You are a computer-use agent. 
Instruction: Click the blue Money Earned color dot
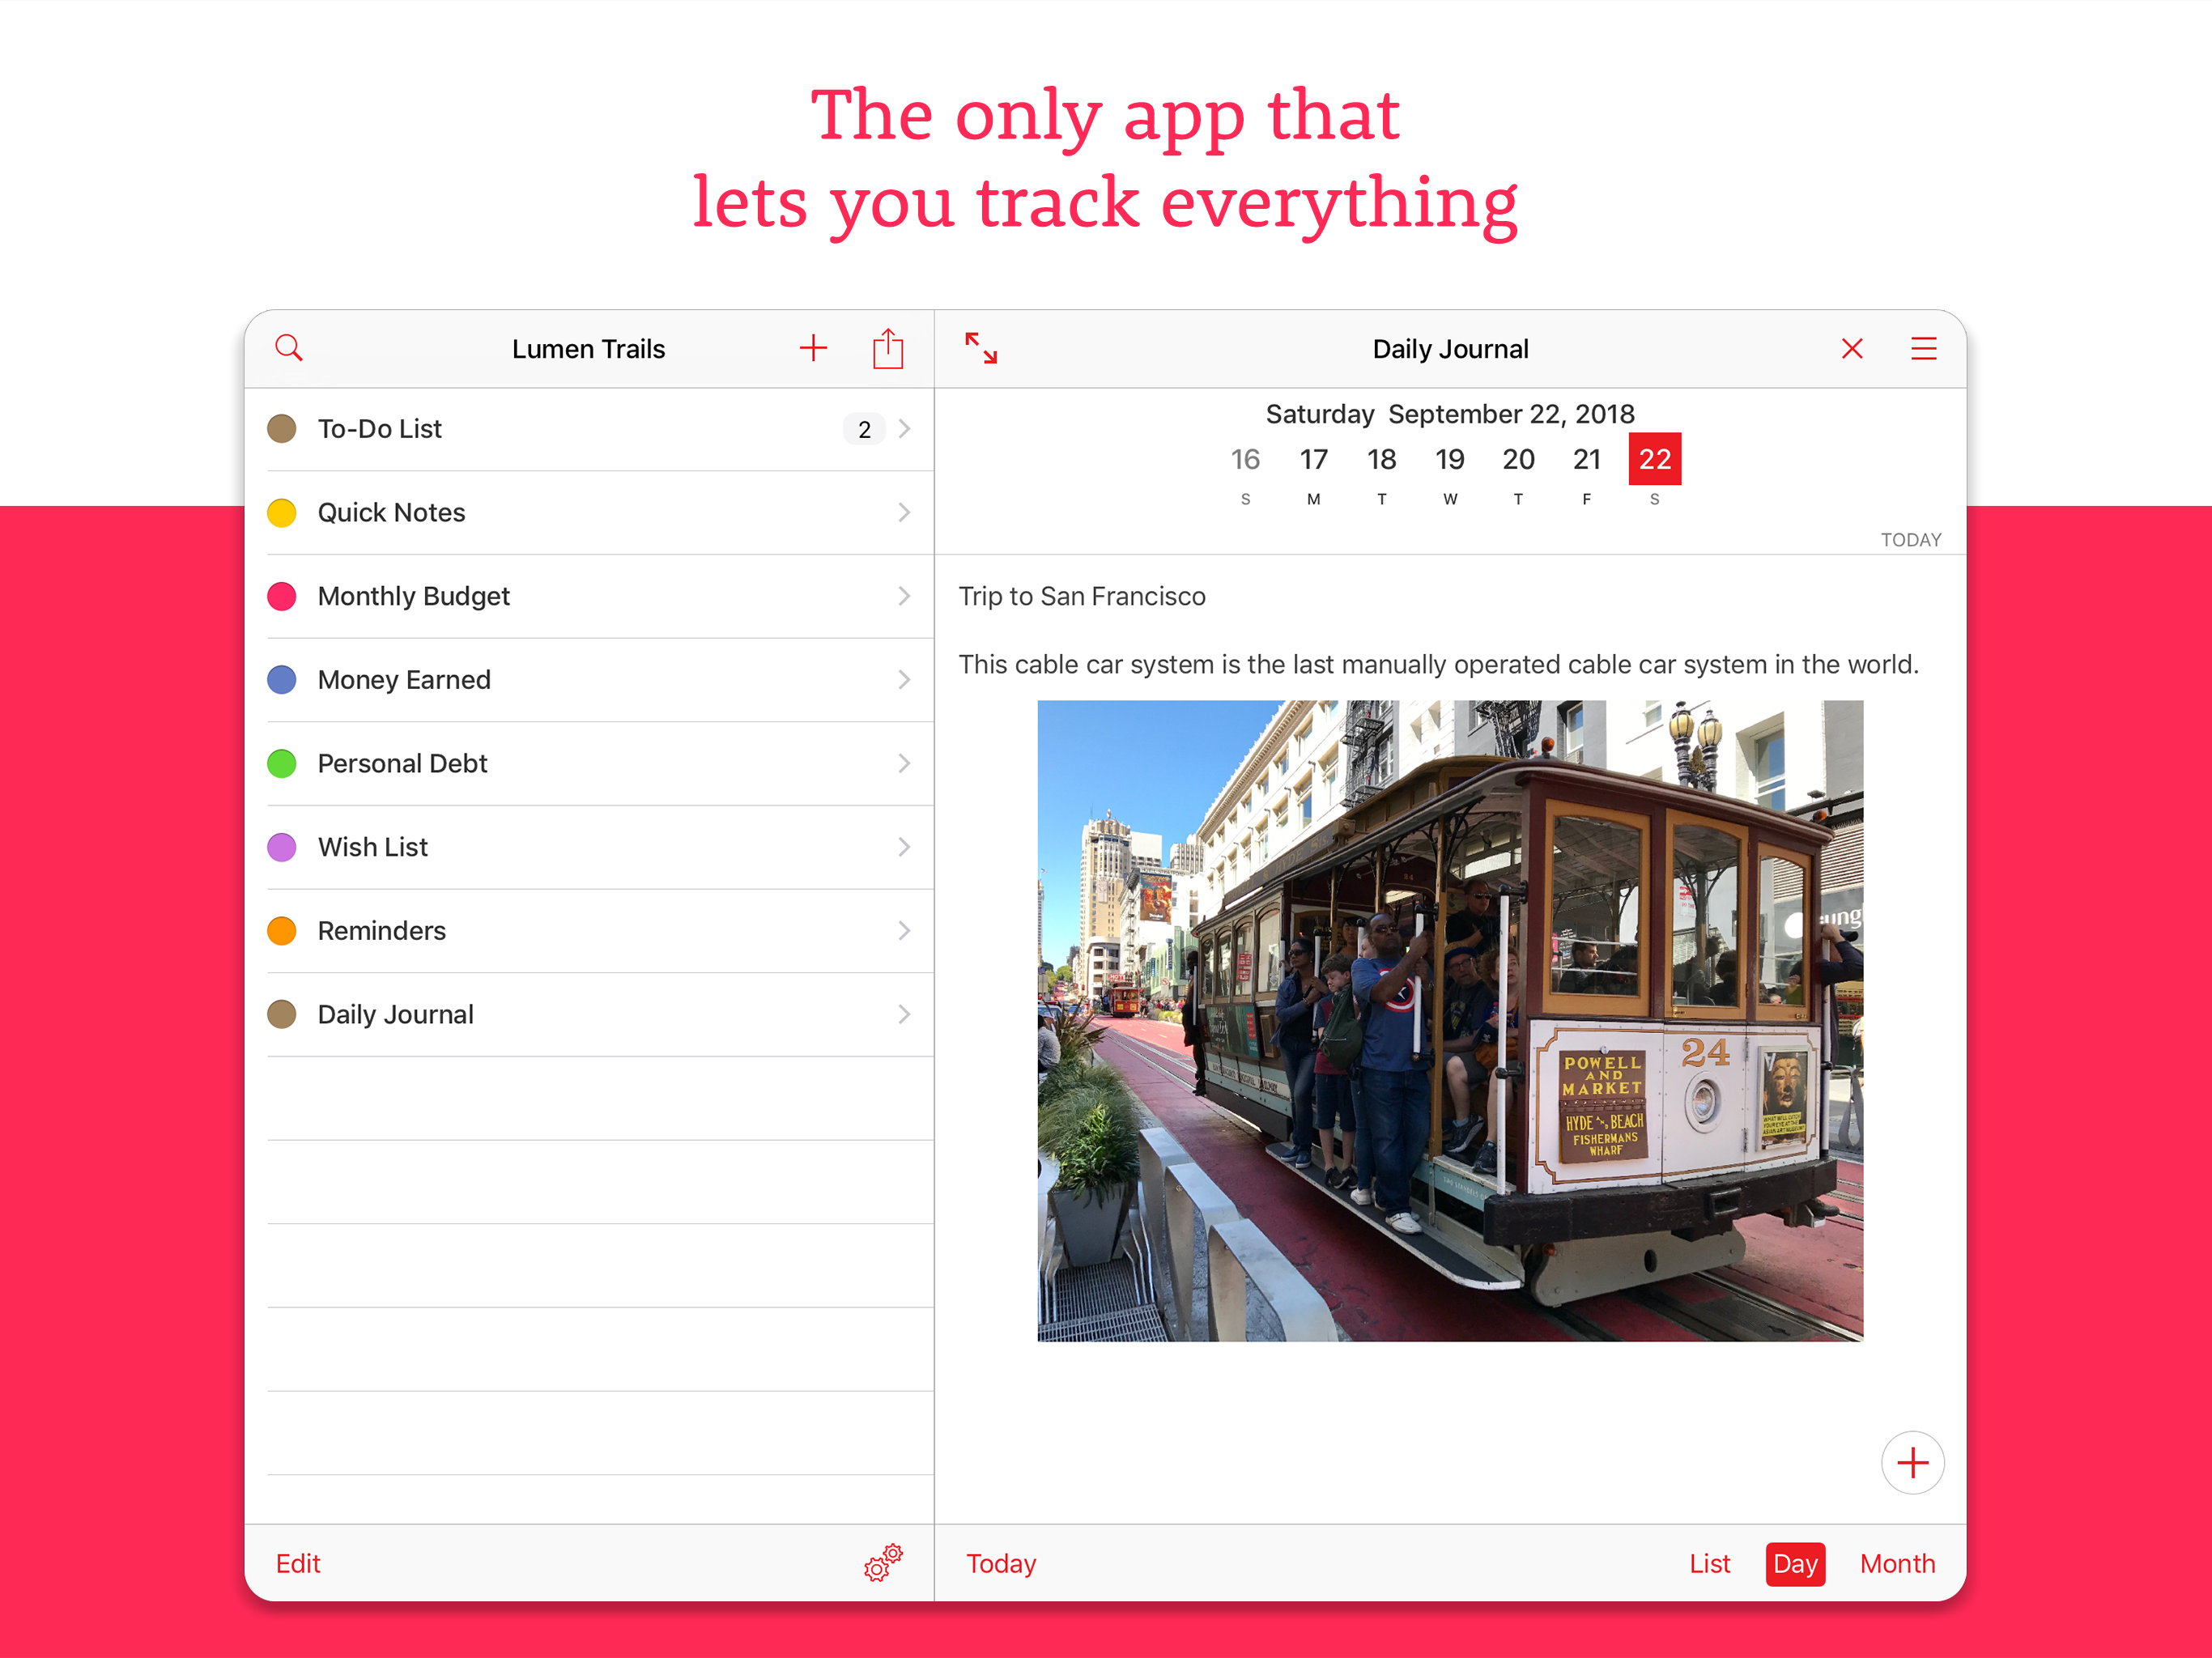(x=282, y=680)
